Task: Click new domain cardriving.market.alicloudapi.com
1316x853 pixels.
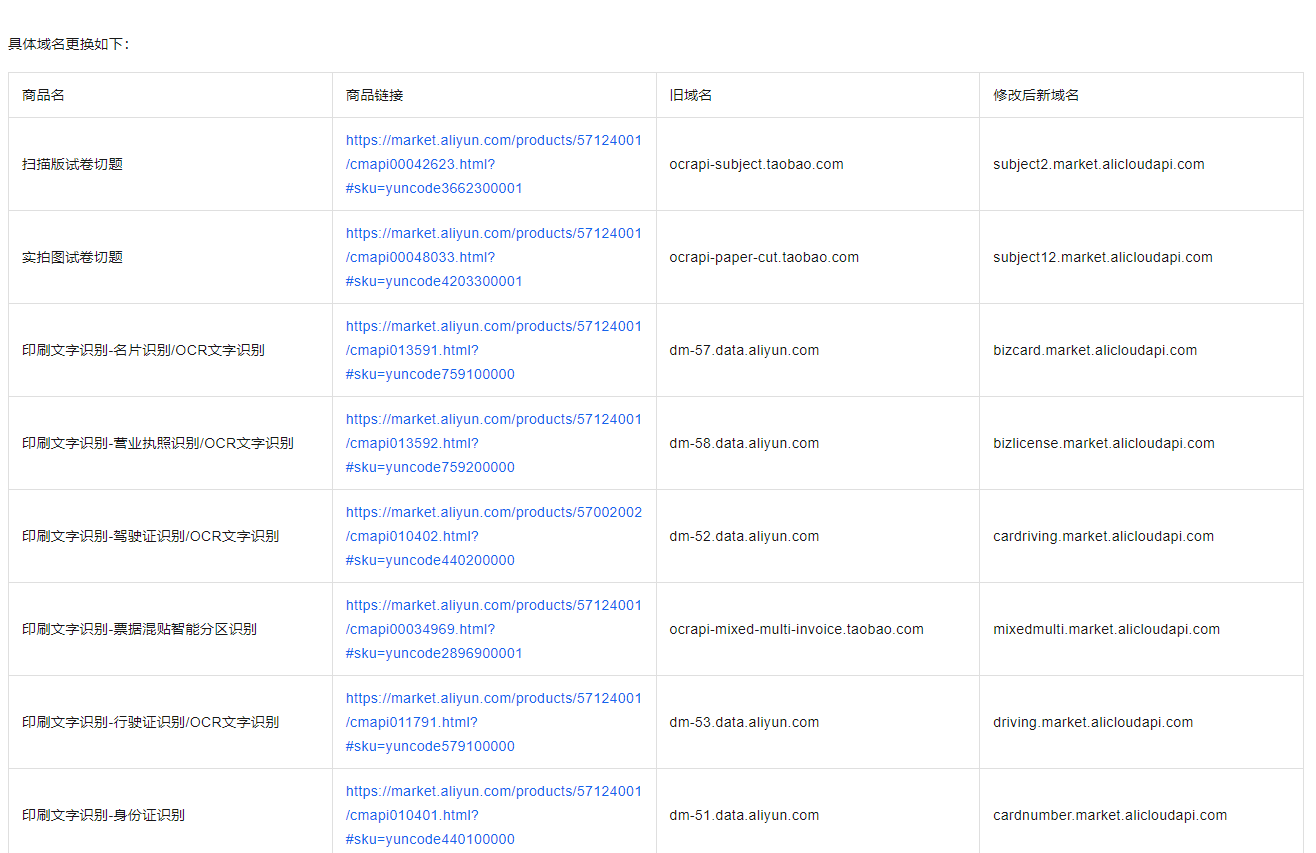Action: click(1104, 536)
